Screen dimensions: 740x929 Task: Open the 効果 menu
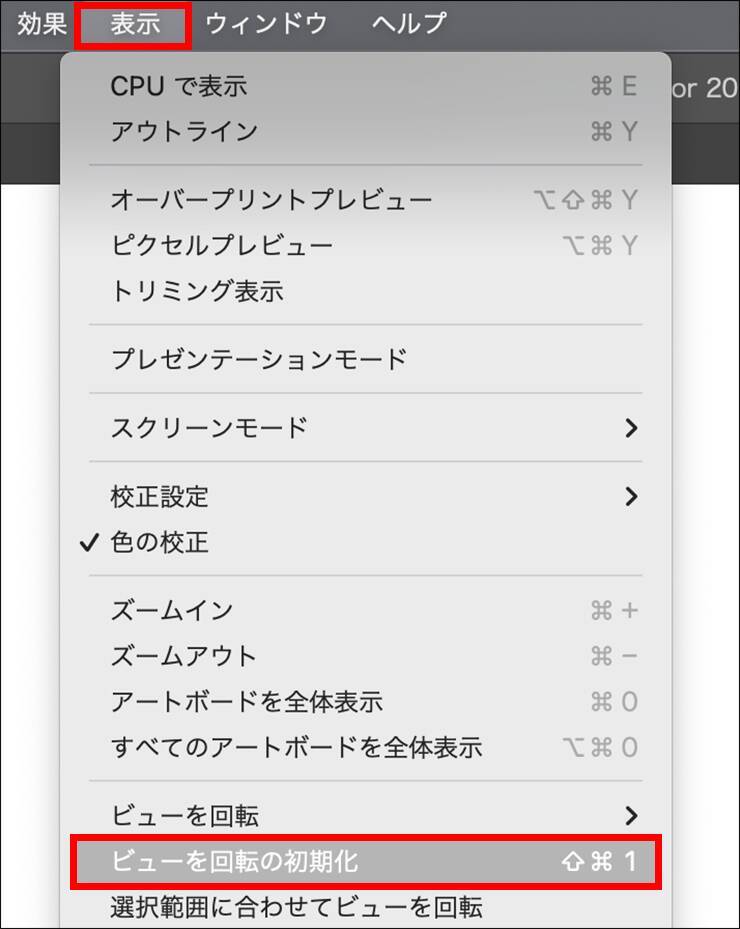(41, 24)
